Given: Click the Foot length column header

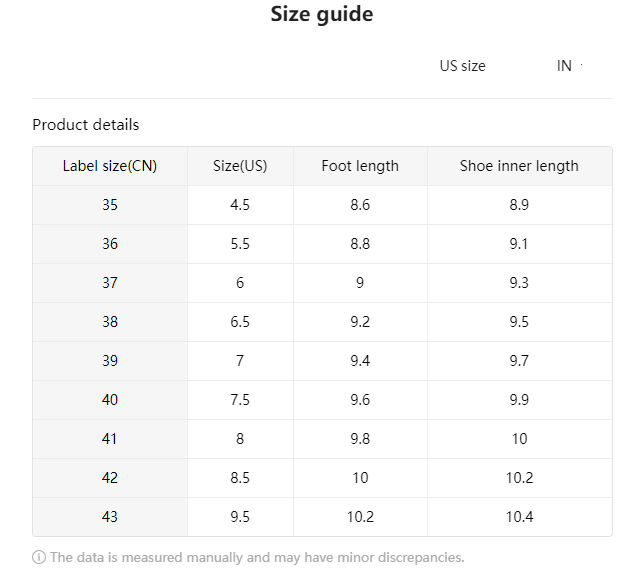Looking at the screenshot, I should tap(360, 166).
